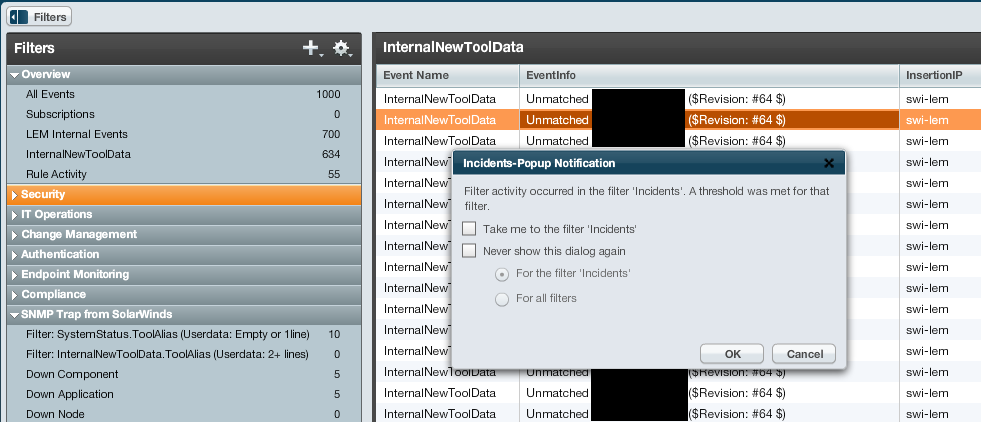Dismiss the popup with the Cancel button

(804, 354)
